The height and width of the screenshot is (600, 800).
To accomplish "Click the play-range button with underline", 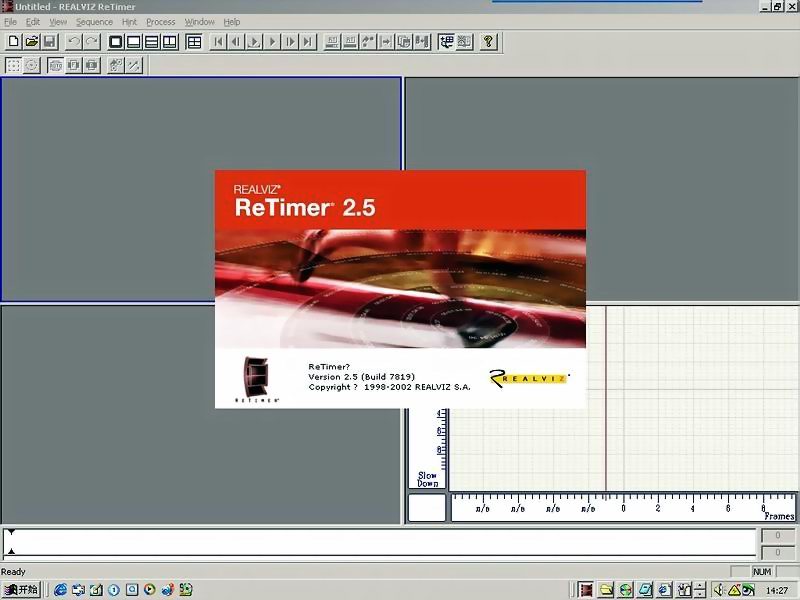I will coord(254,41).
